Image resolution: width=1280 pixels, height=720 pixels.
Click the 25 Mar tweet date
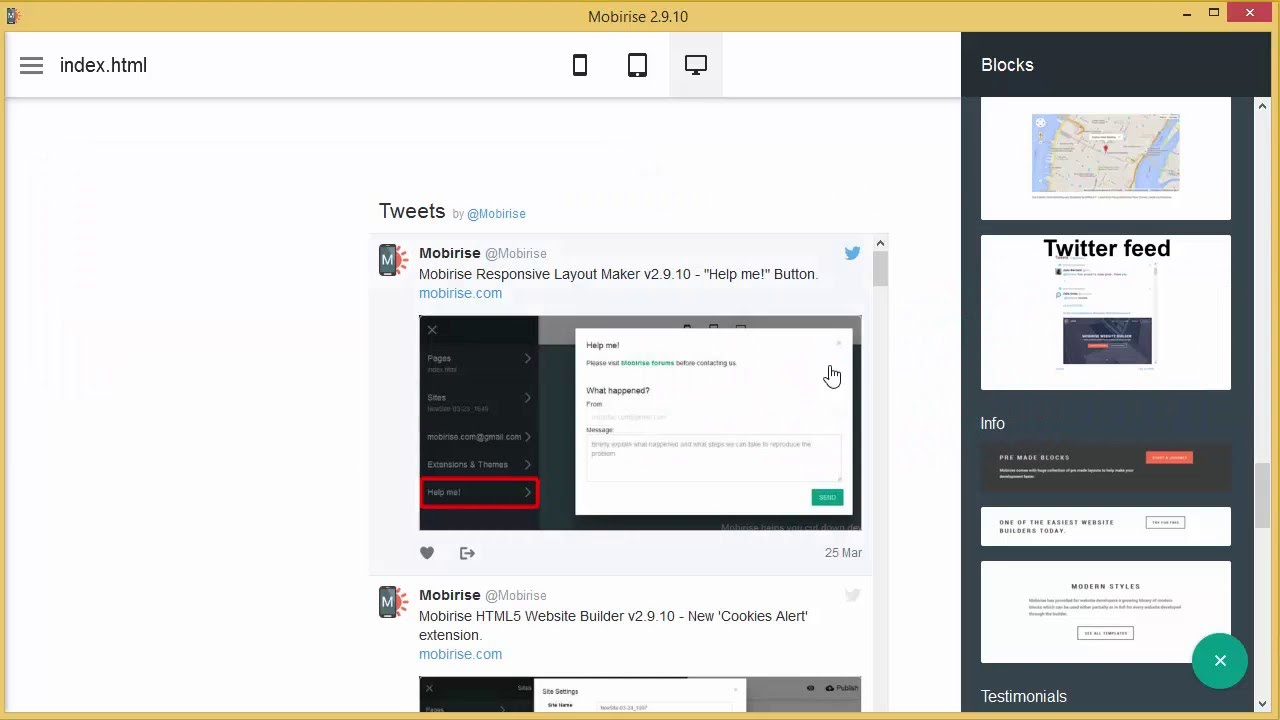(843, 553)
